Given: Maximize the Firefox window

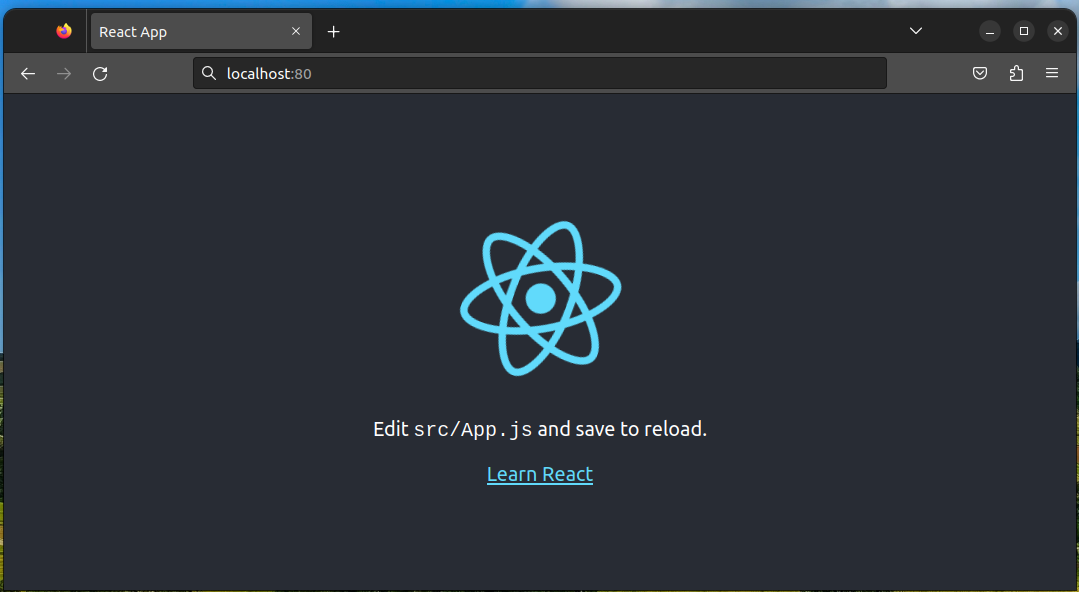Looking at the screenshot, I should [x=1024, y=31].
